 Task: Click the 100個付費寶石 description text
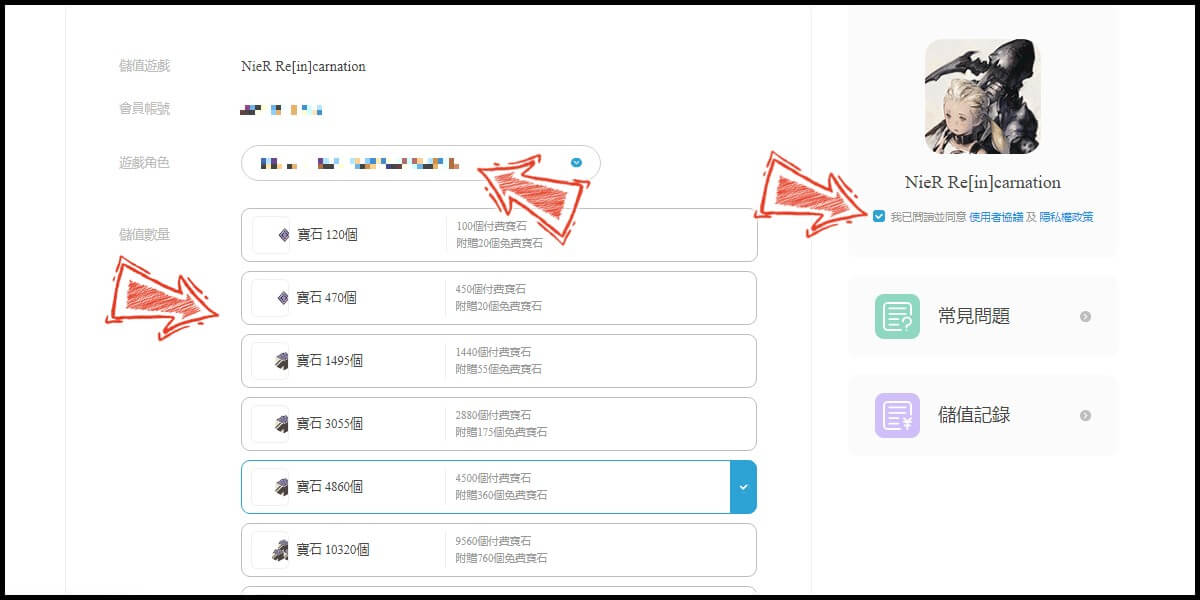click(491, 226)
